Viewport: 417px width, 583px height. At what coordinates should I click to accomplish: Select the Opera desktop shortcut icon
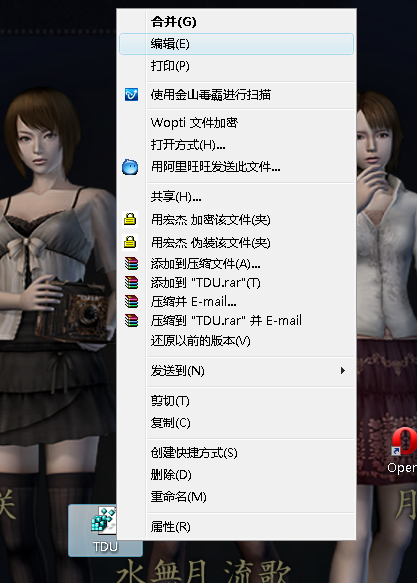point(405,442)
